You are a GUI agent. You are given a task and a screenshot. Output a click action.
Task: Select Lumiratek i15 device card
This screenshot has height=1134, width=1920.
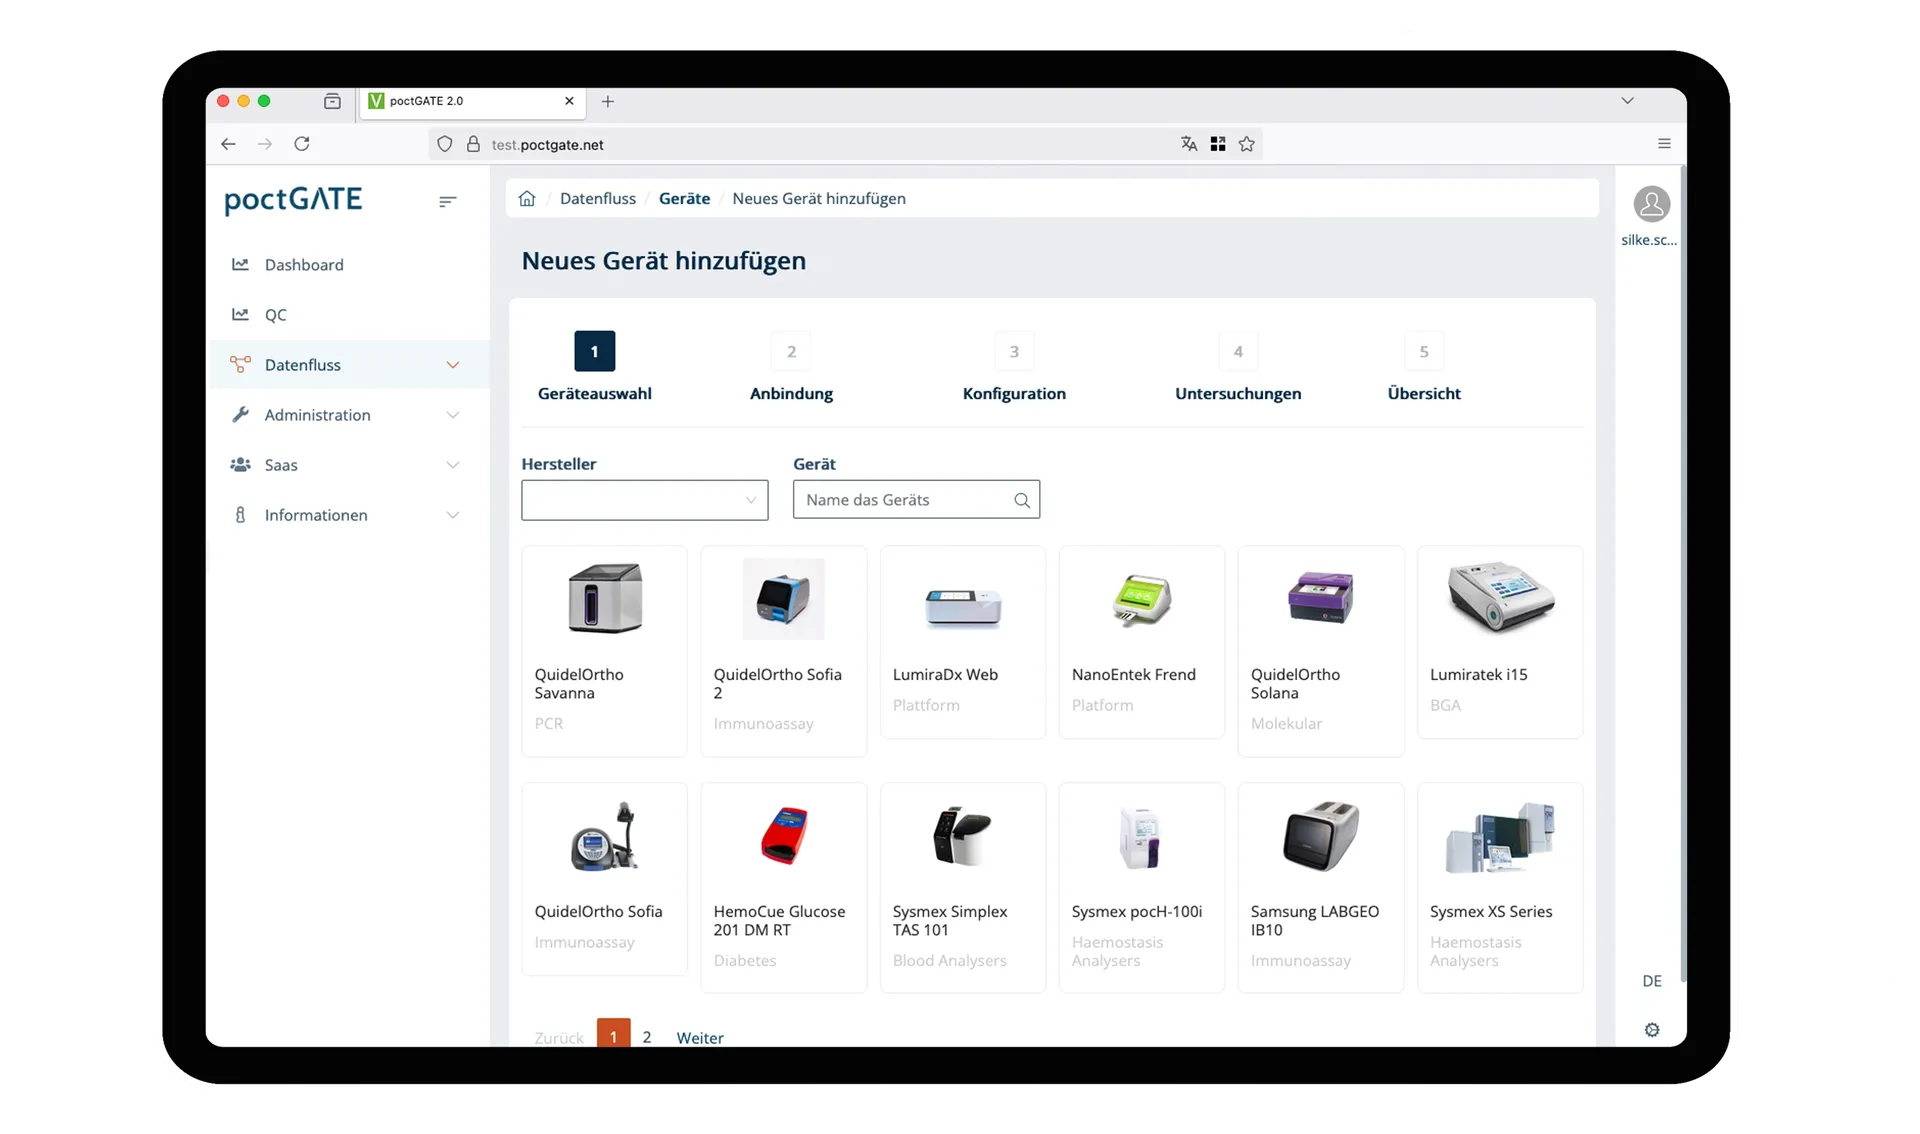[1500, 642]
